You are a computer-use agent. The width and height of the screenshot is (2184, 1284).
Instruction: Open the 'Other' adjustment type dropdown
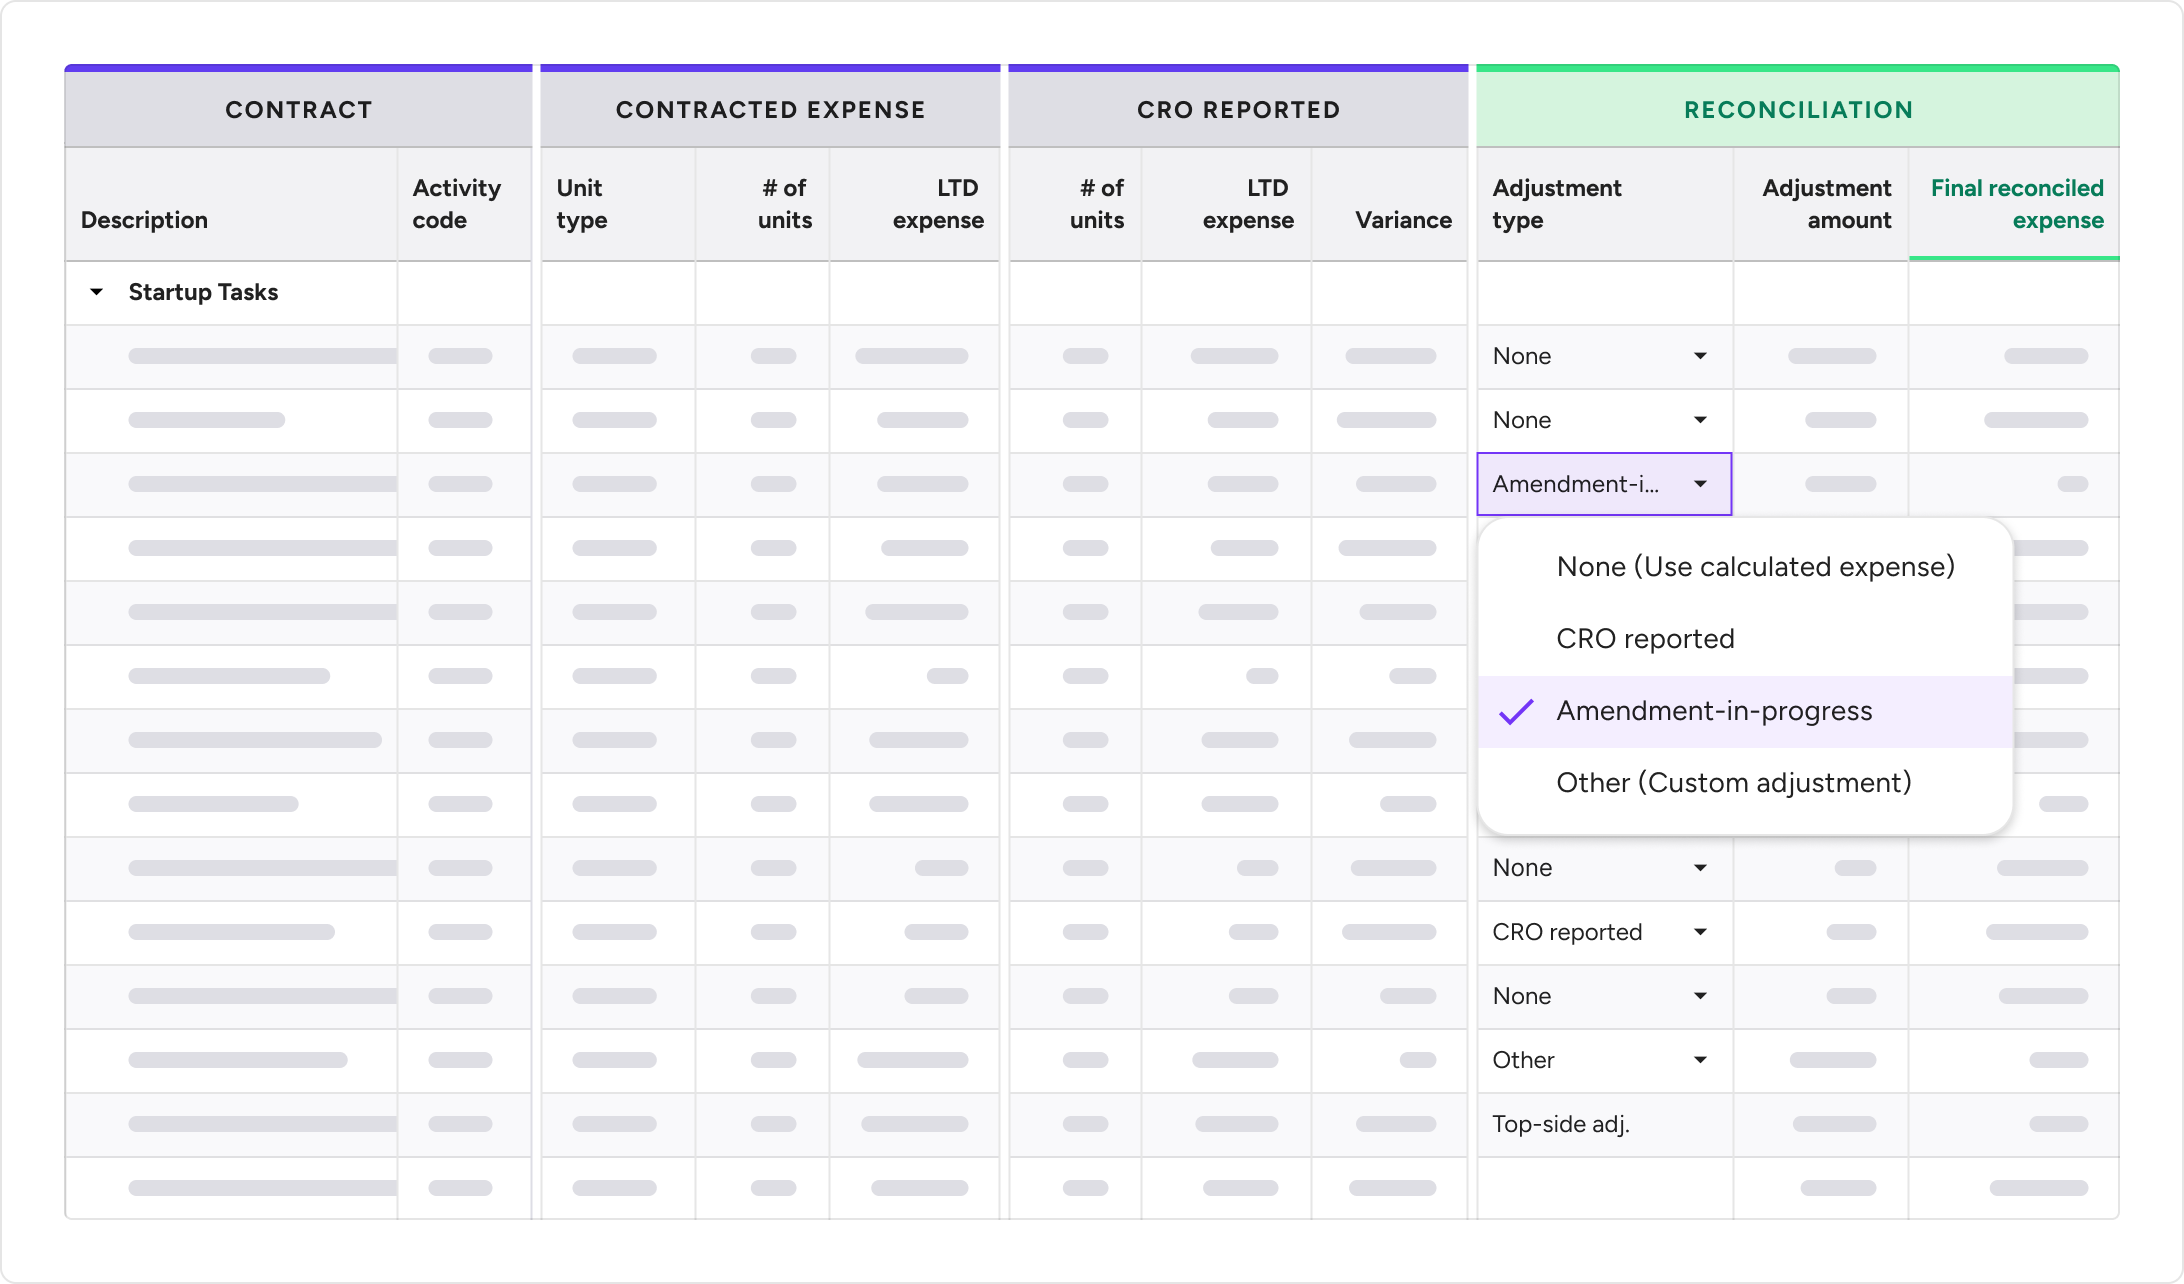point(1603,1060)
